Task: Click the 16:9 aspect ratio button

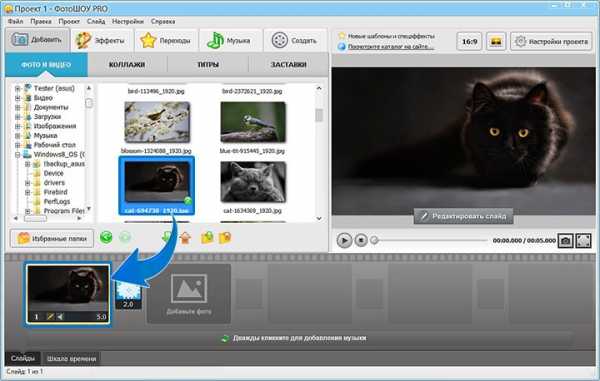Action: pyautogui.click(x=469, y=41)
